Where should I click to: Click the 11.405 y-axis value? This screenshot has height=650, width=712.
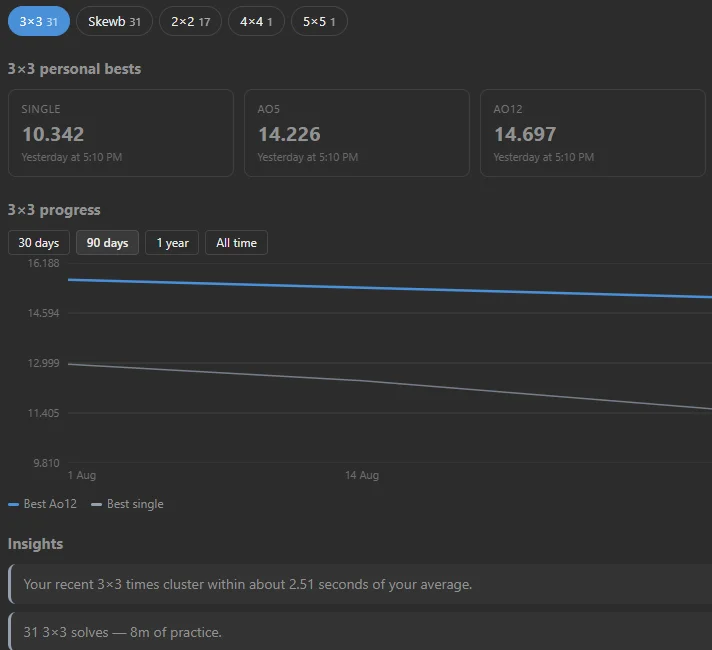[x=44, y=413]
